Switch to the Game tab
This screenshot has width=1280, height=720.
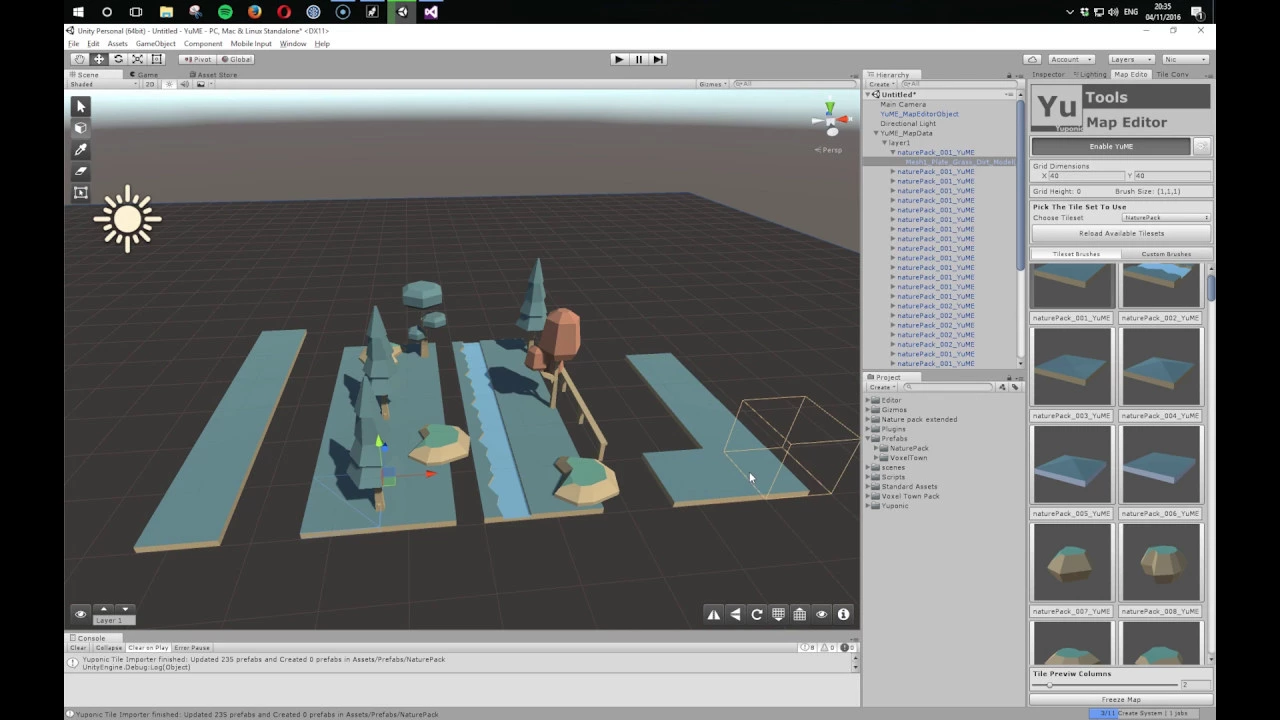pos(144,75)
